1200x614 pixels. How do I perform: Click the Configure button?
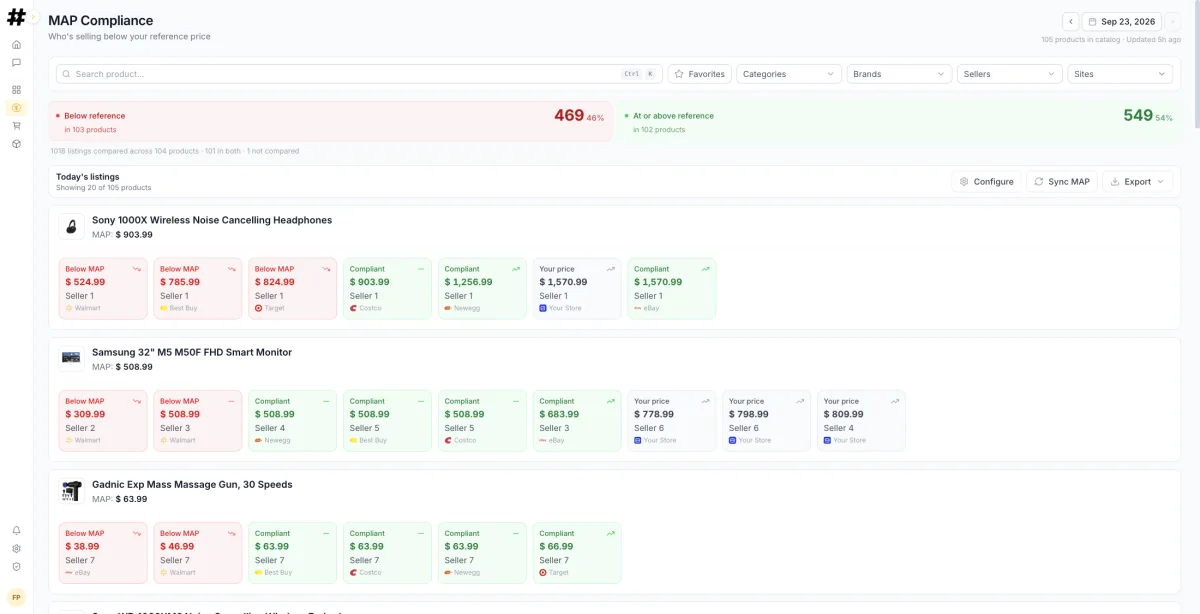[x=986, y=182]
